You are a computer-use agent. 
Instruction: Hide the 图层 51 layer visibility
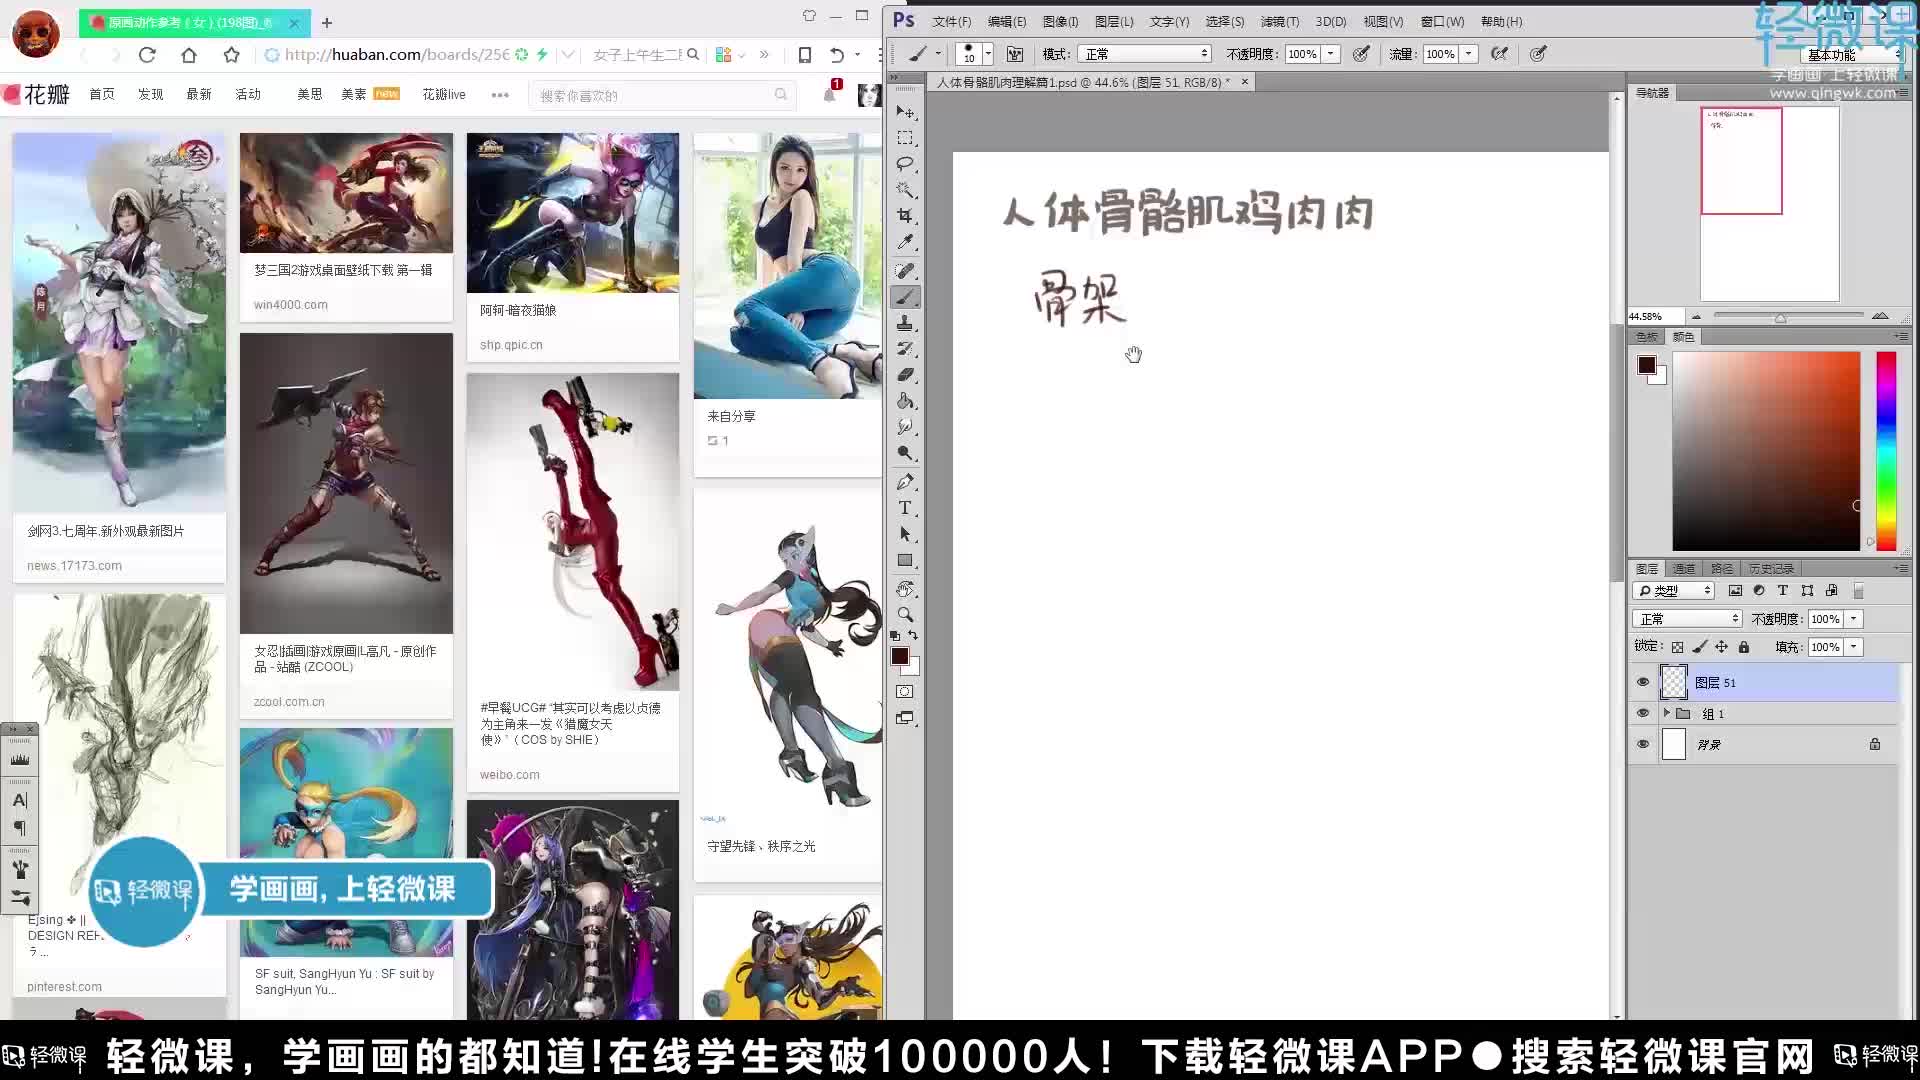click(x=1643, y=682)
